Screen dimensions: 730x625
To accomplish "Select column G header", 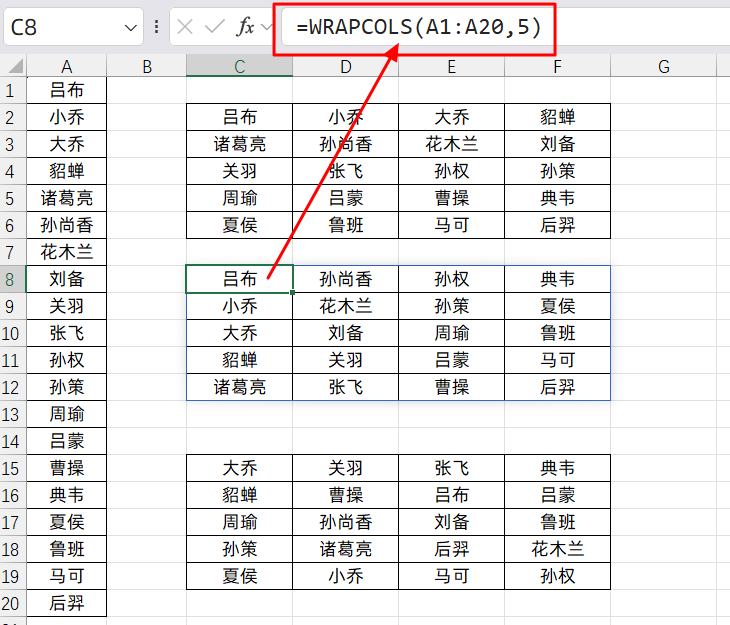I will click(x=663, y=66).
